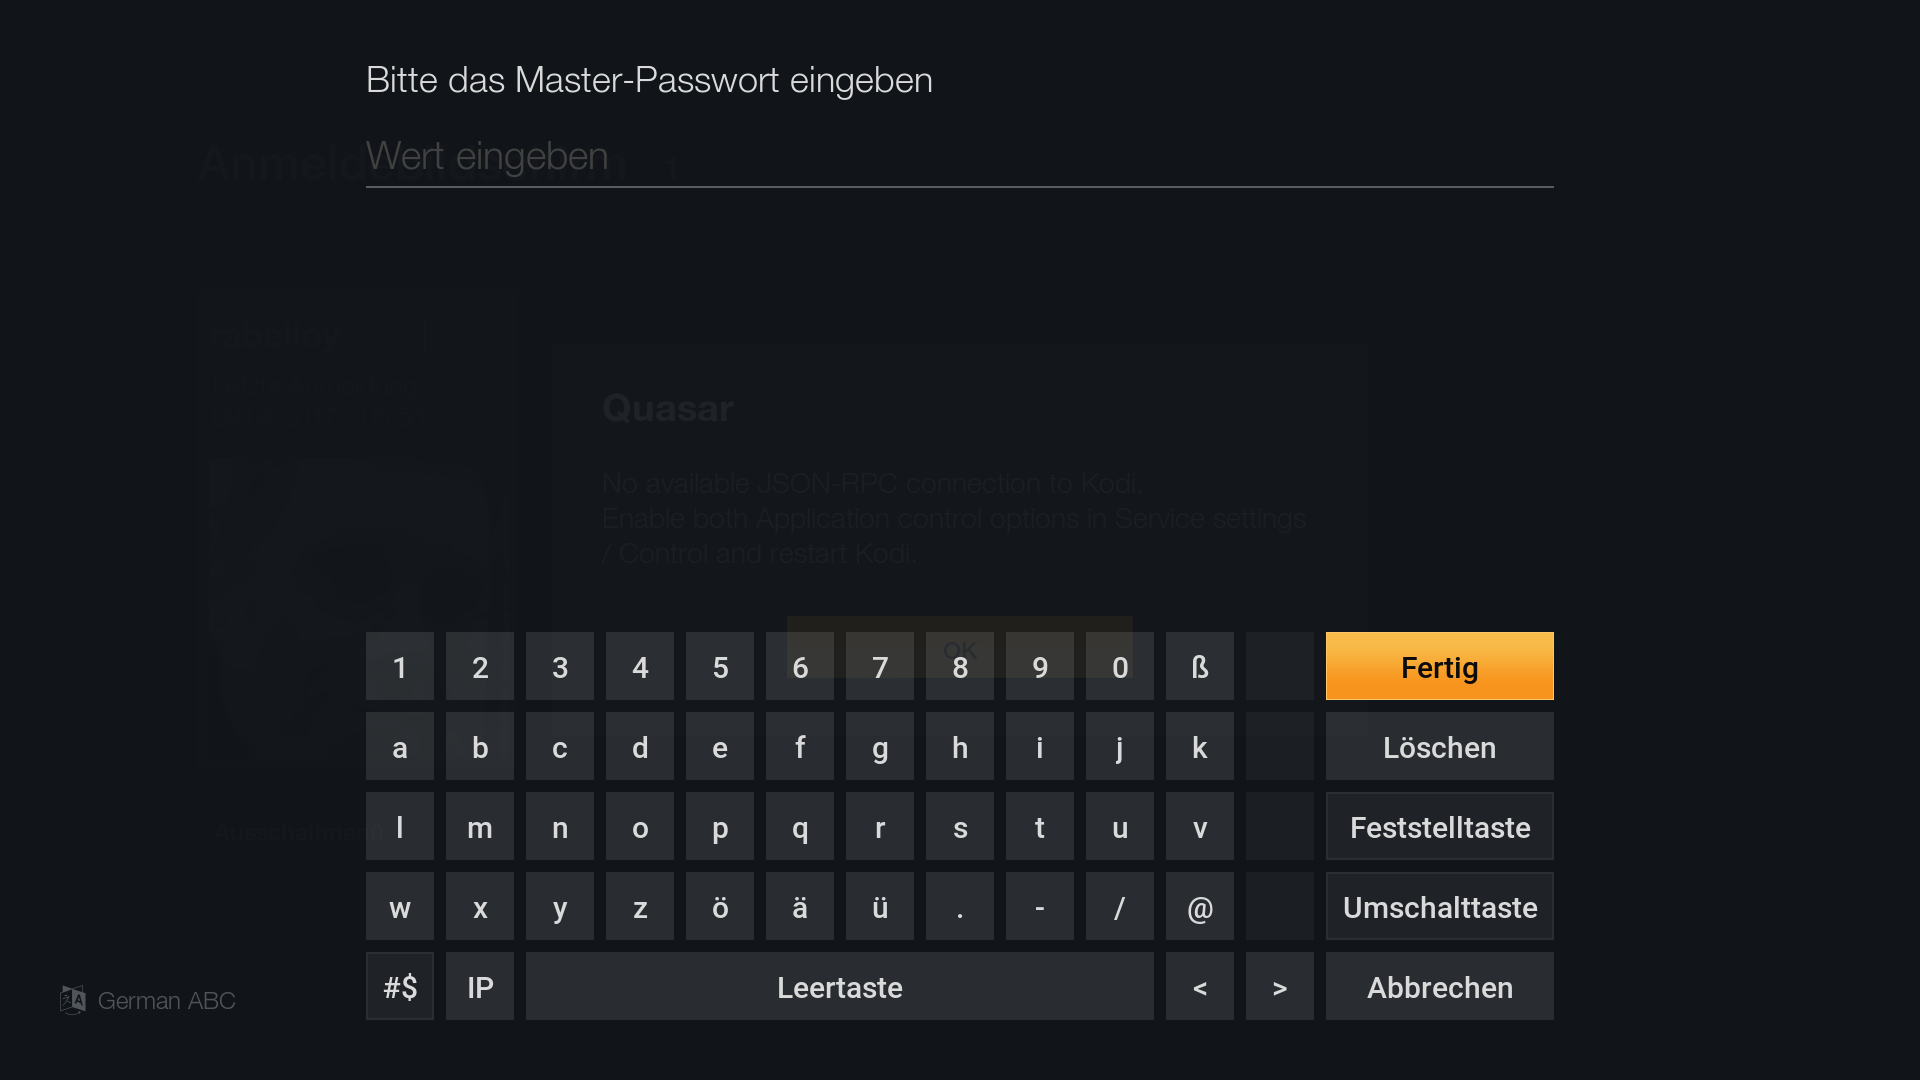Click Abbrechen to cancel password entry

point(1439,986)
